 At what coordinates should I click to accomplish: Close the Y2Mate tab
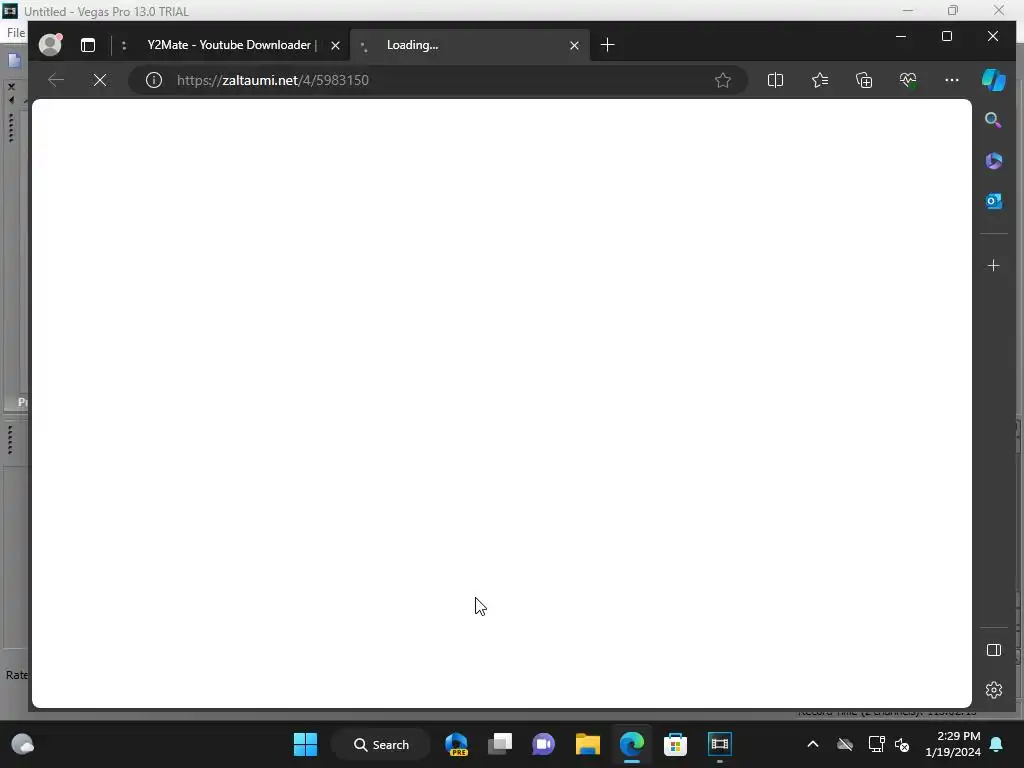point(335,45)
